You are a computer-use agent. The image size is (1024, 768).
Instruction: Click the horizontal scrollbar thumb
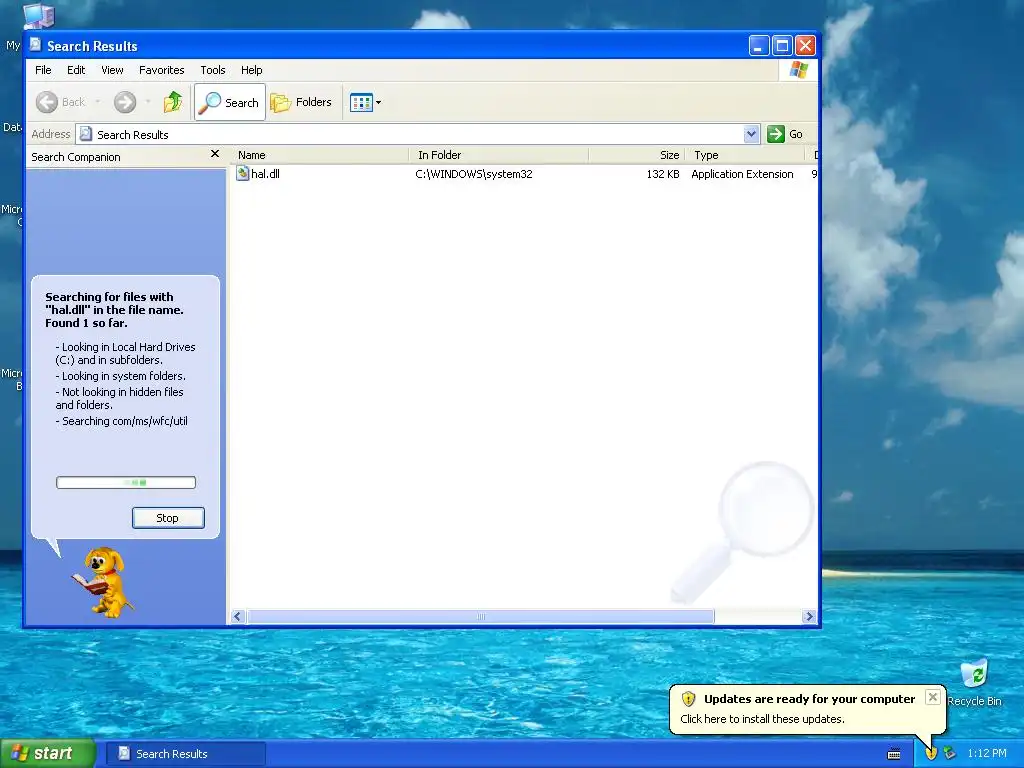481,616
